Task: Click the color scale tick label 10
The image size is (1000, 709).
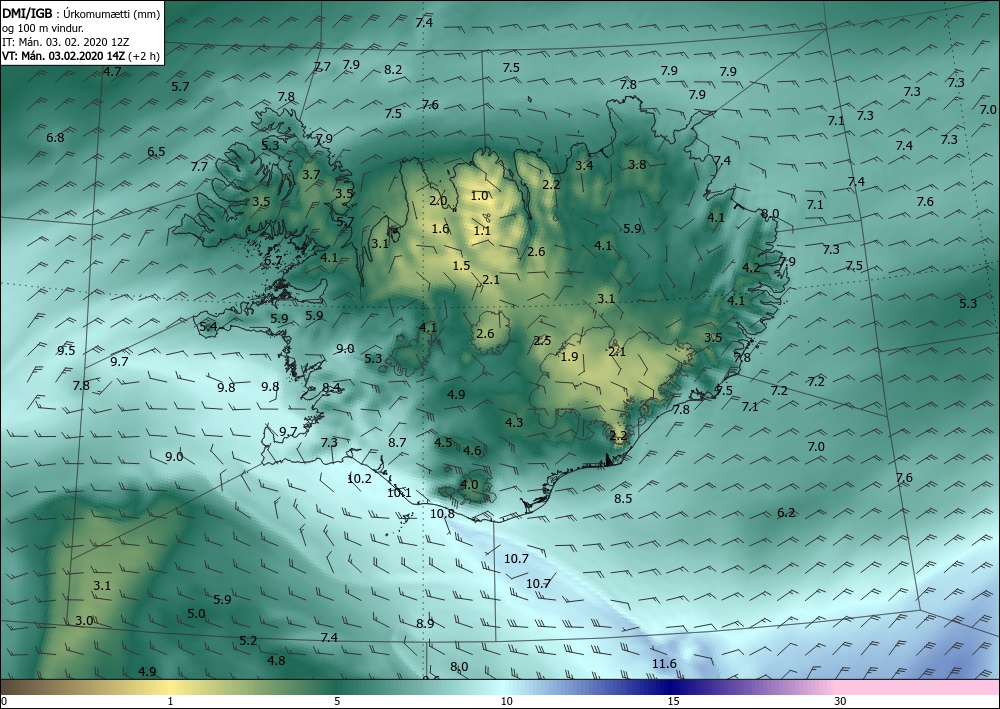Action: click(506, 701)
